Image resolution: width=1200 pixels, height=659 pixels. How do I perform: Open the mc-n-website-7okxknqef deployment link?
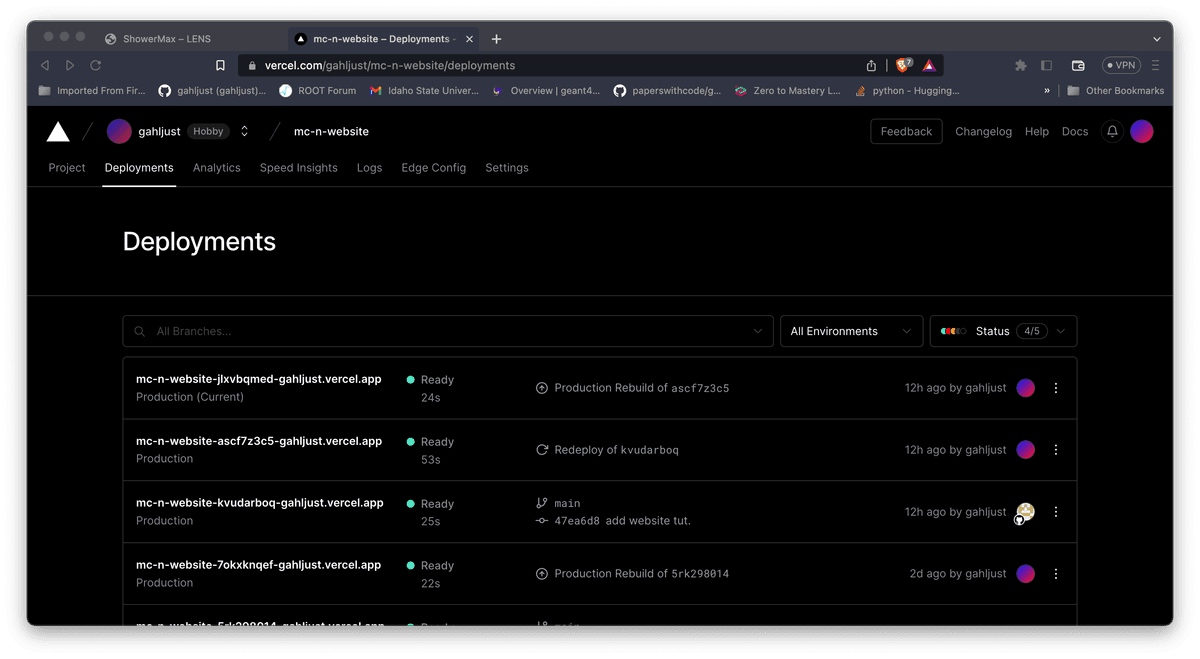[260, 565]
